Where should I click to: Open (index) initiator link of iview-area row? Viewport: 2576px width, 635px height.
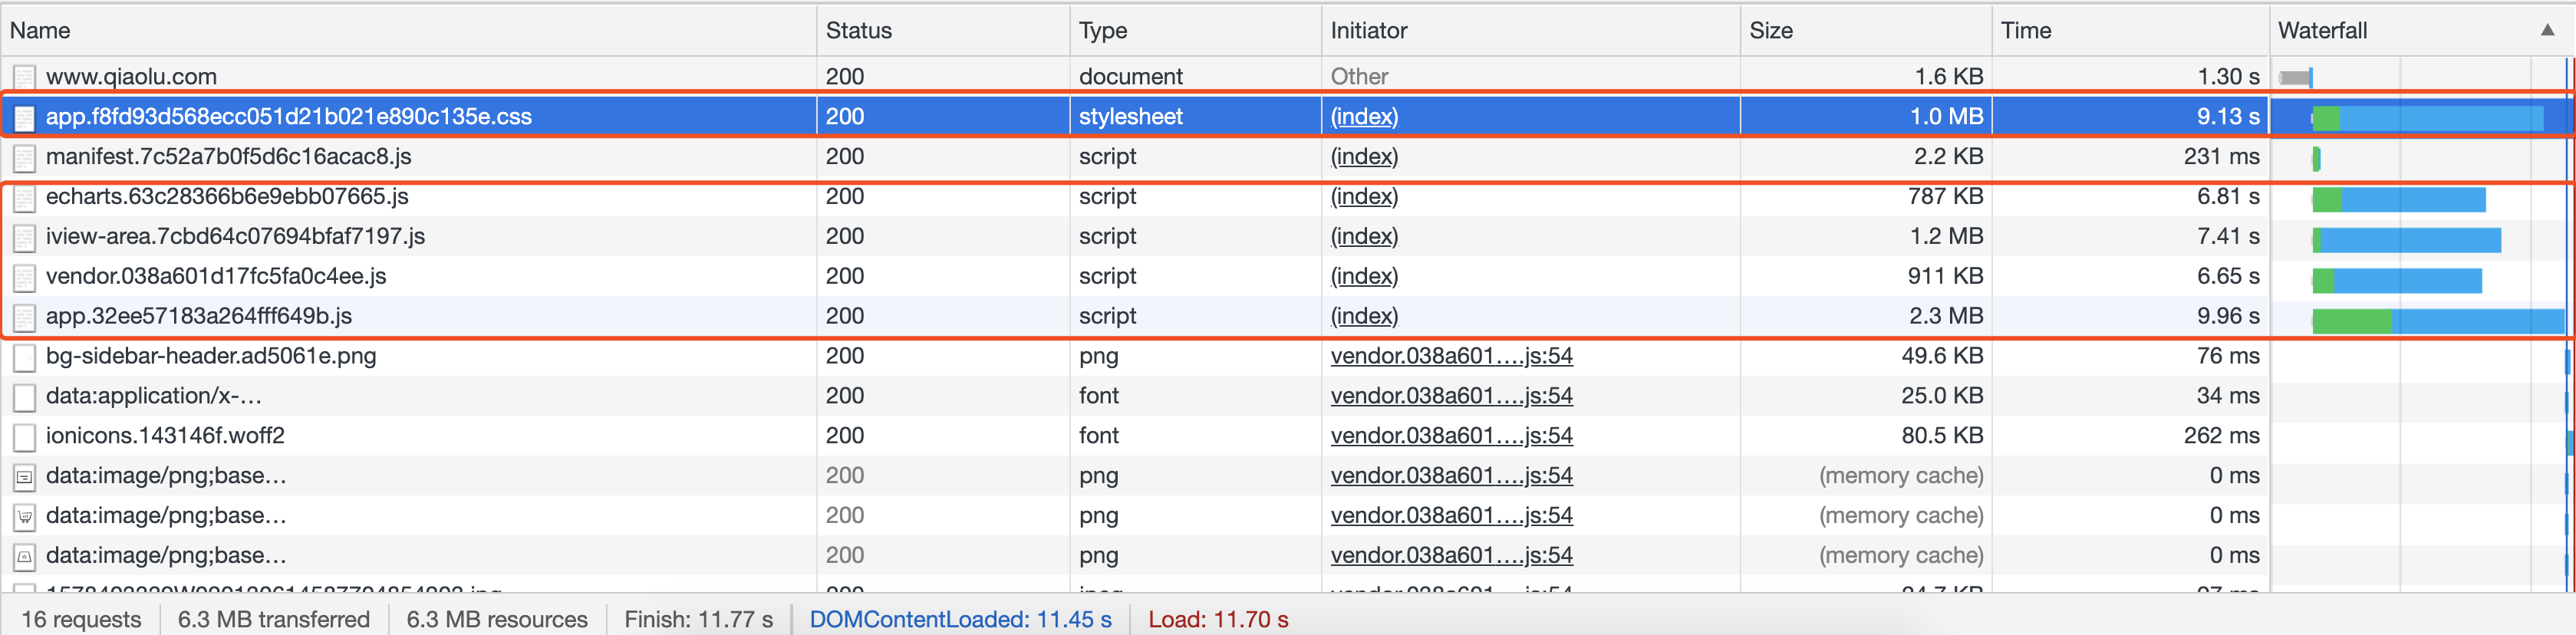[1364, 237]
